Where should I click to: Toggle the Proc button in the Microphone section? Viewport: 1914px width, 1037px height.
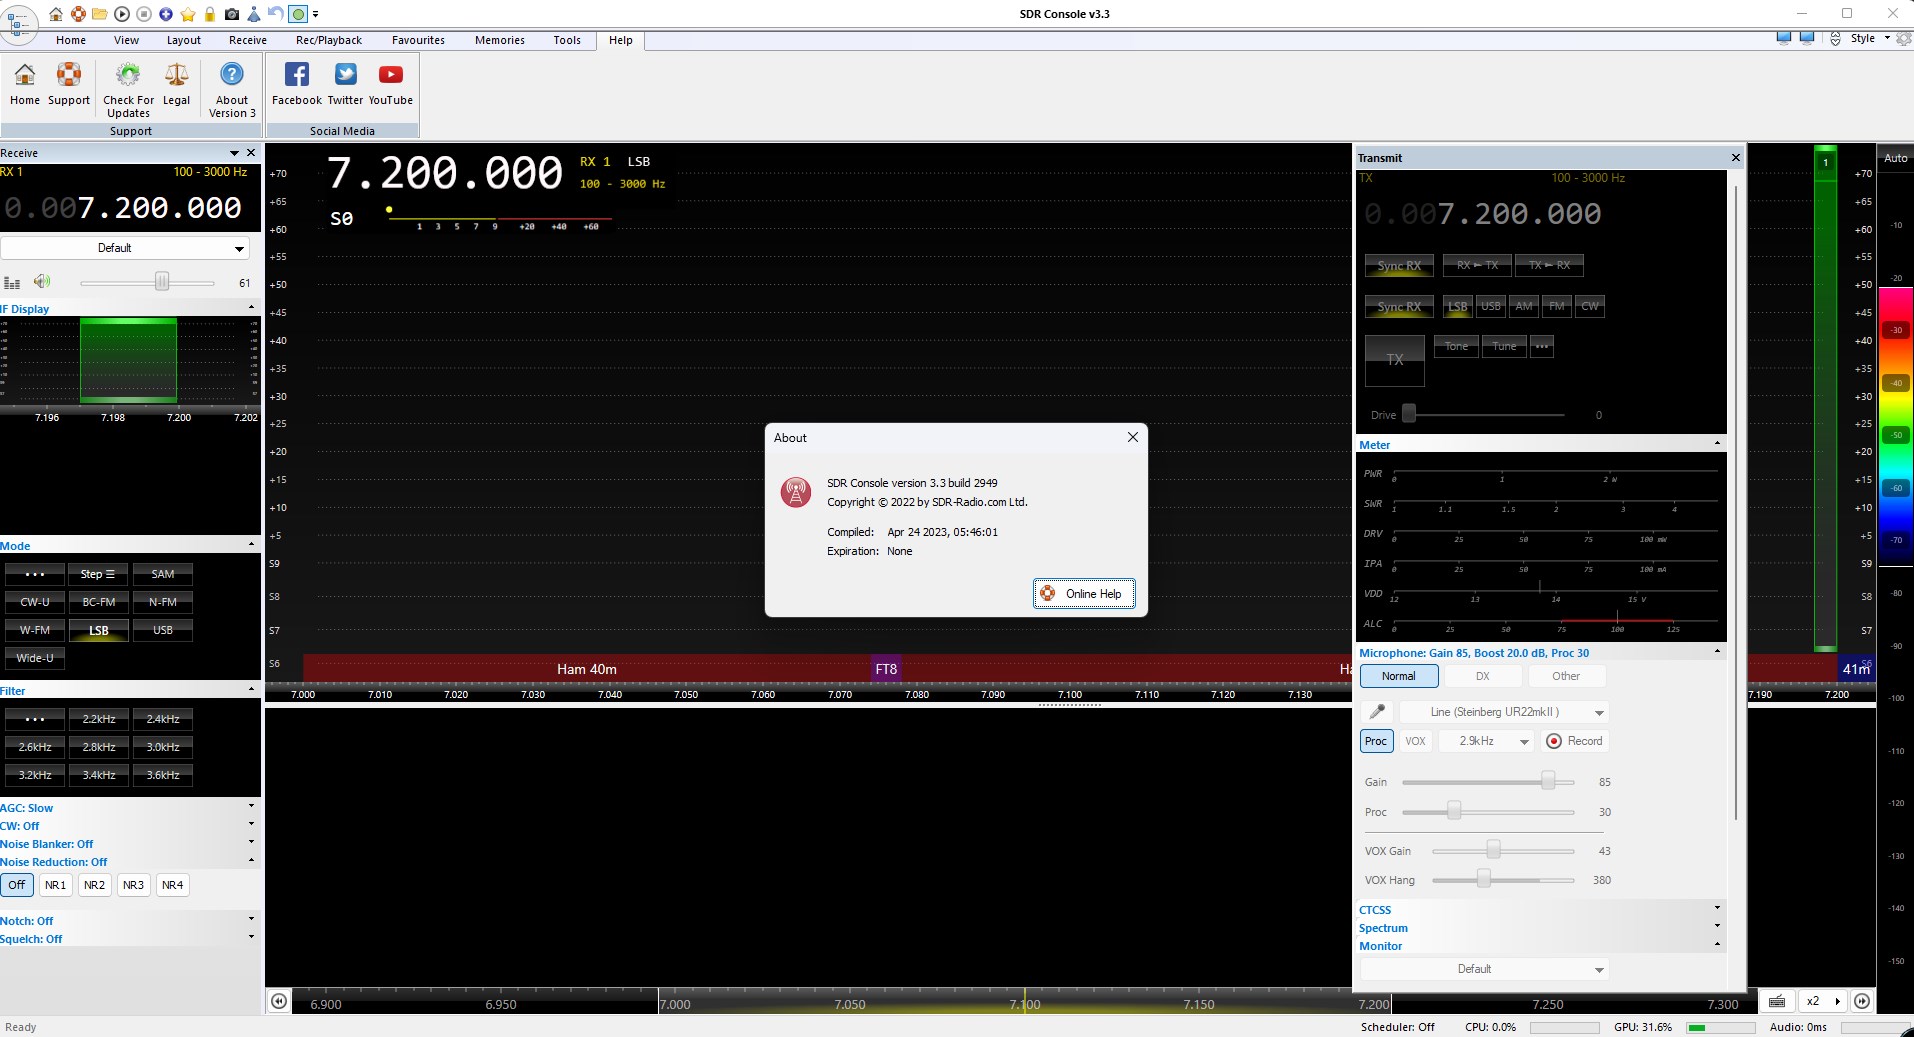tap(1376, 741)
